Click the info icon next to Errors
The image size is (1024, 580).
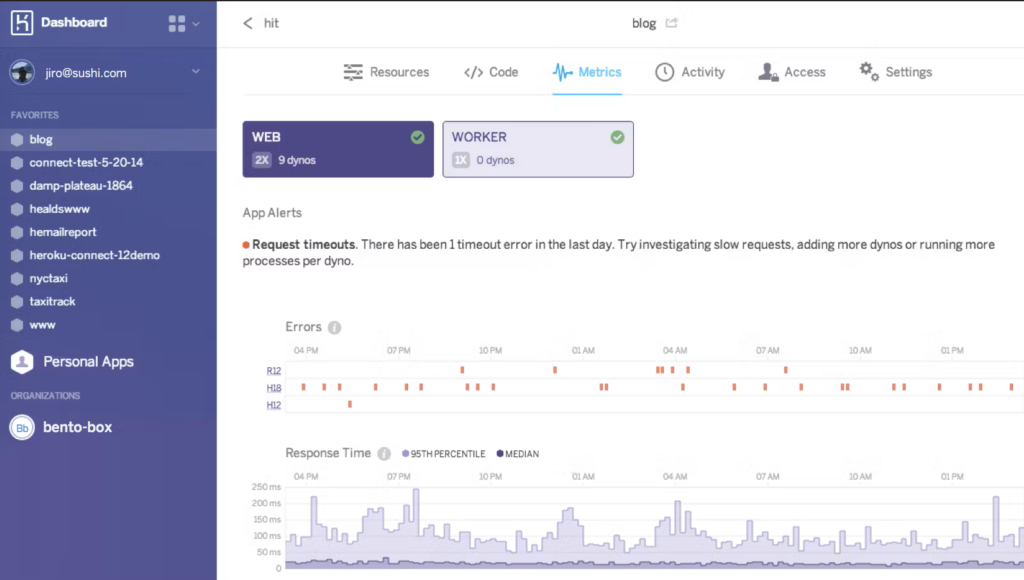336,326
